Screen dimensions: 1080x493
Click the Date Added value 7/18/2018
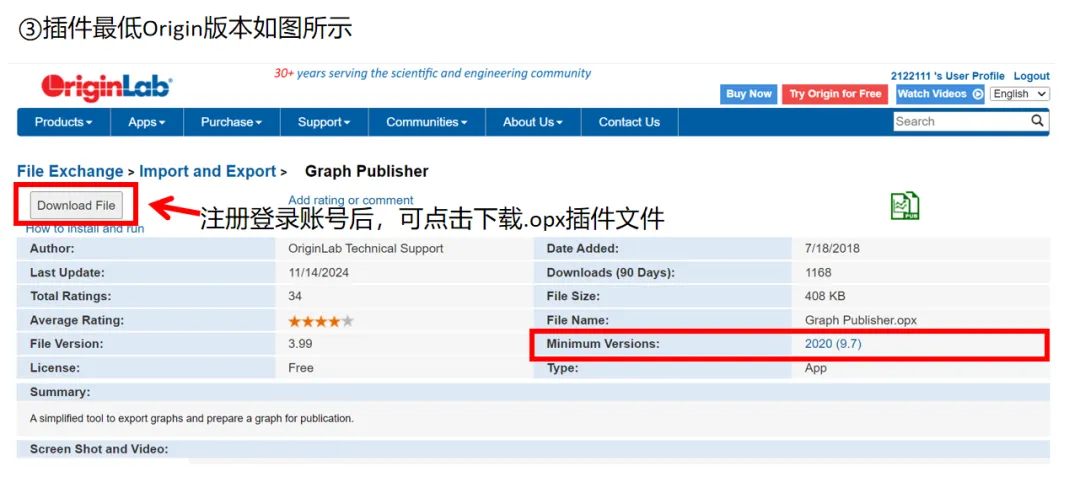[832, 249]
